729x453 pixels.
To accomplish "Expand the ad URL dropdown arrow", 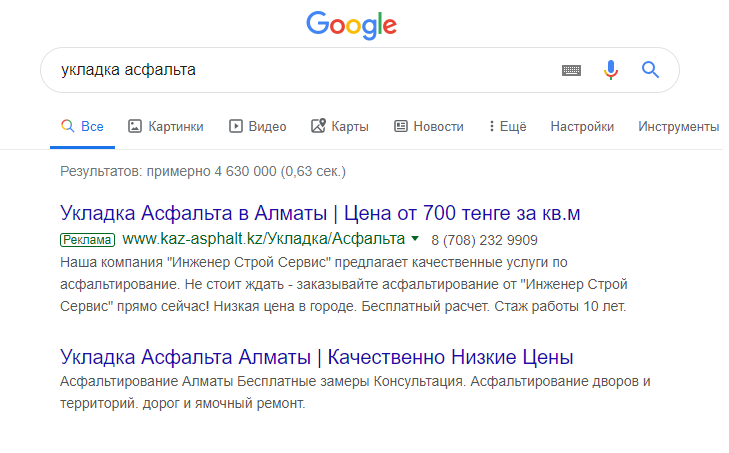I will coord(415,239).
